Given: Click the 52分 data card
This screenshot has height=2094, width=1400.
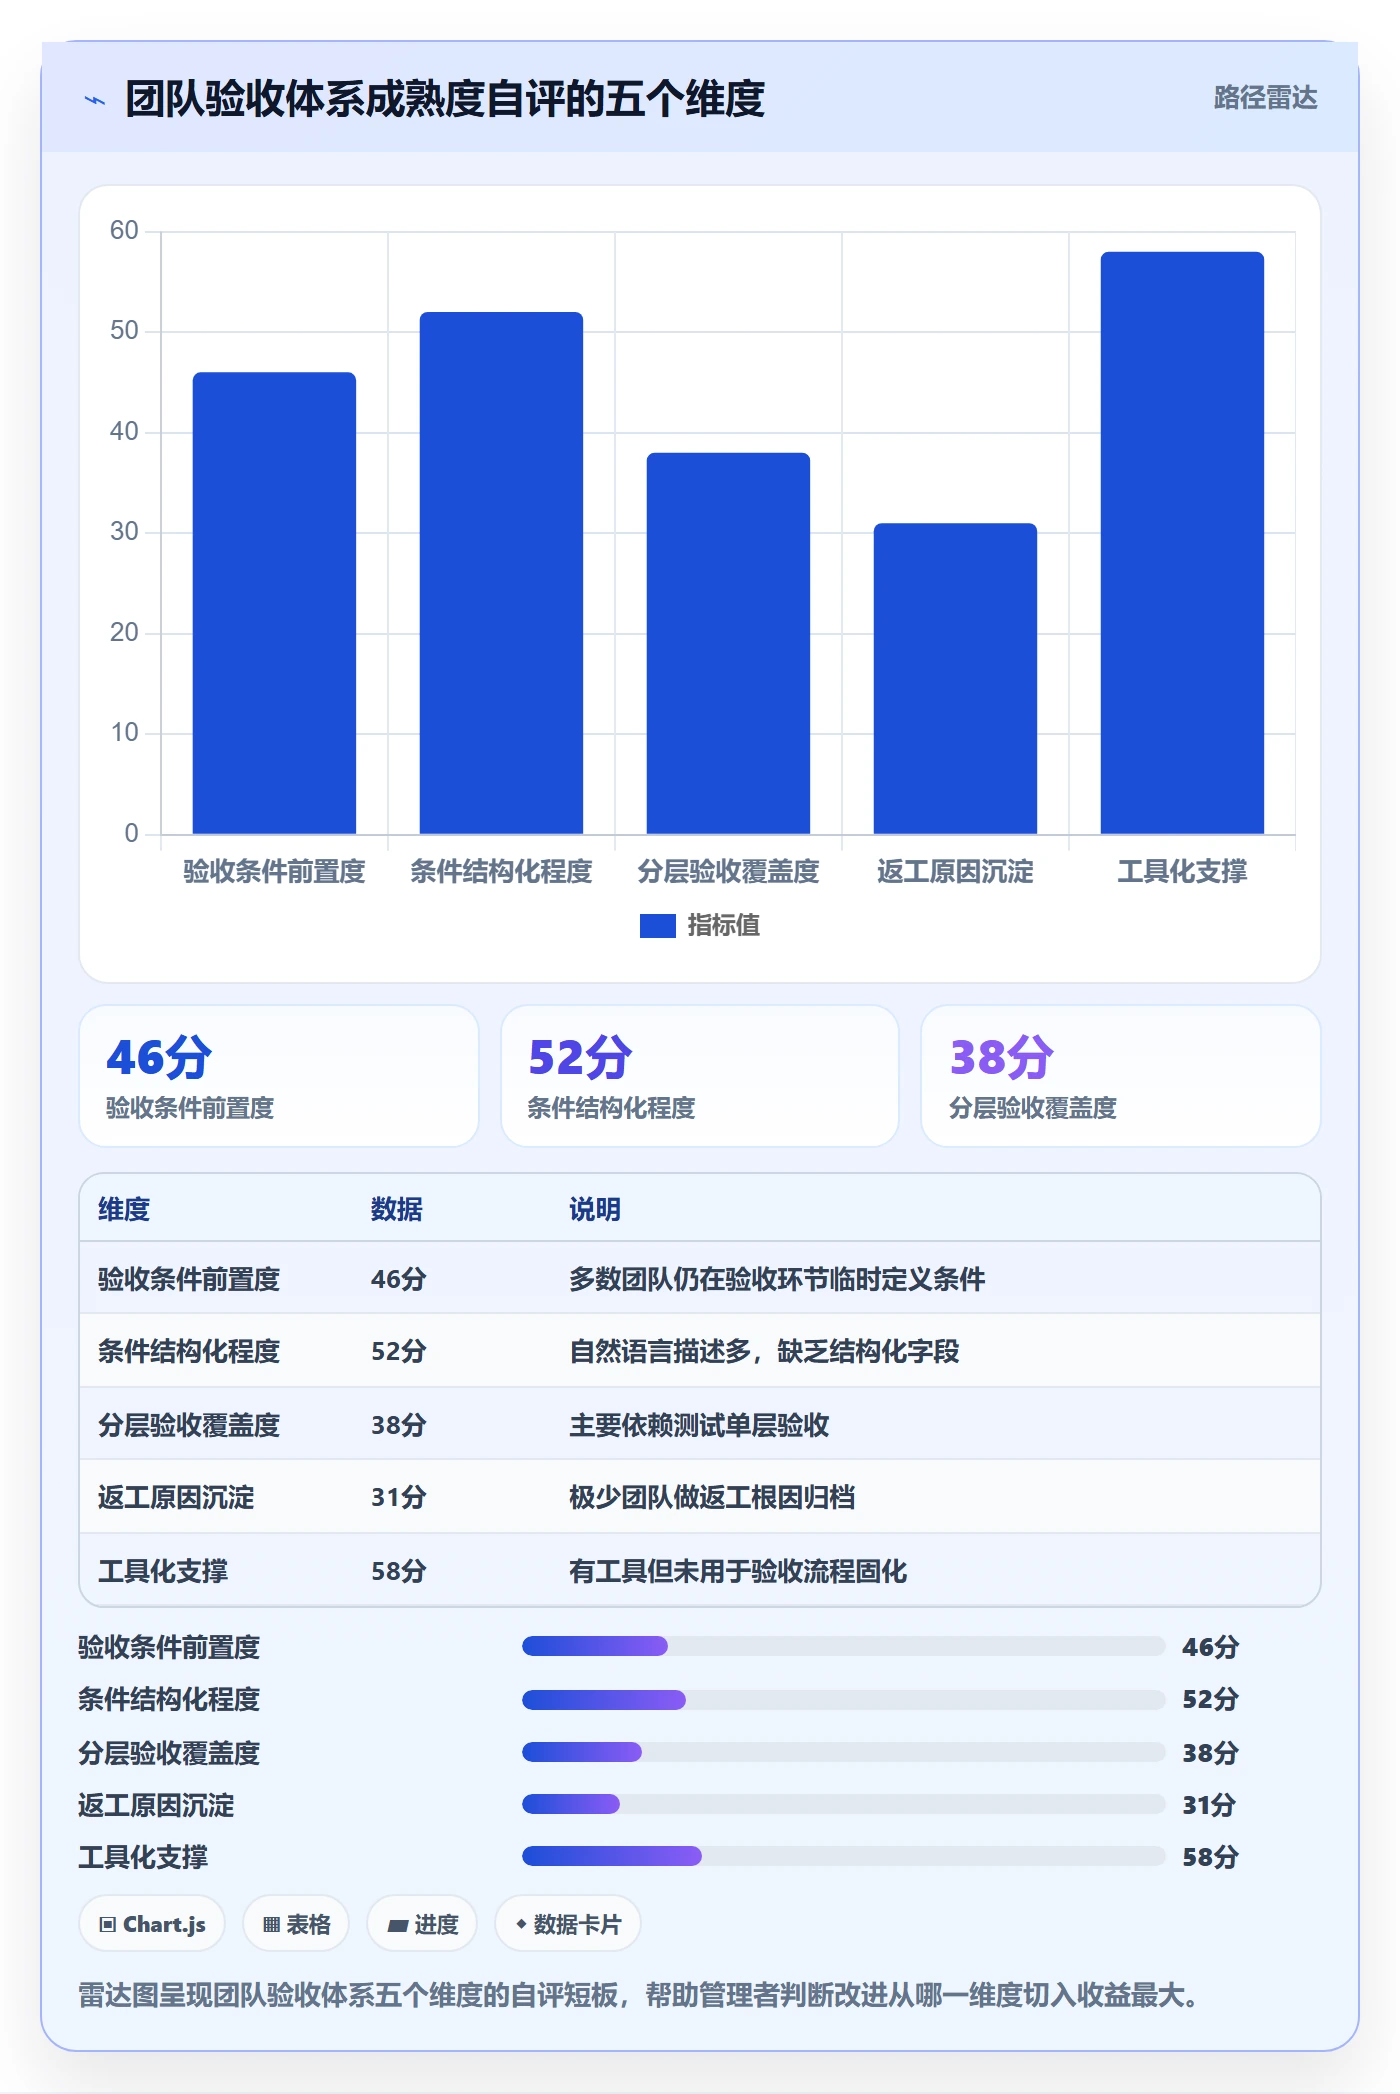Looking at the screenshot, I should pos(700,1076).
